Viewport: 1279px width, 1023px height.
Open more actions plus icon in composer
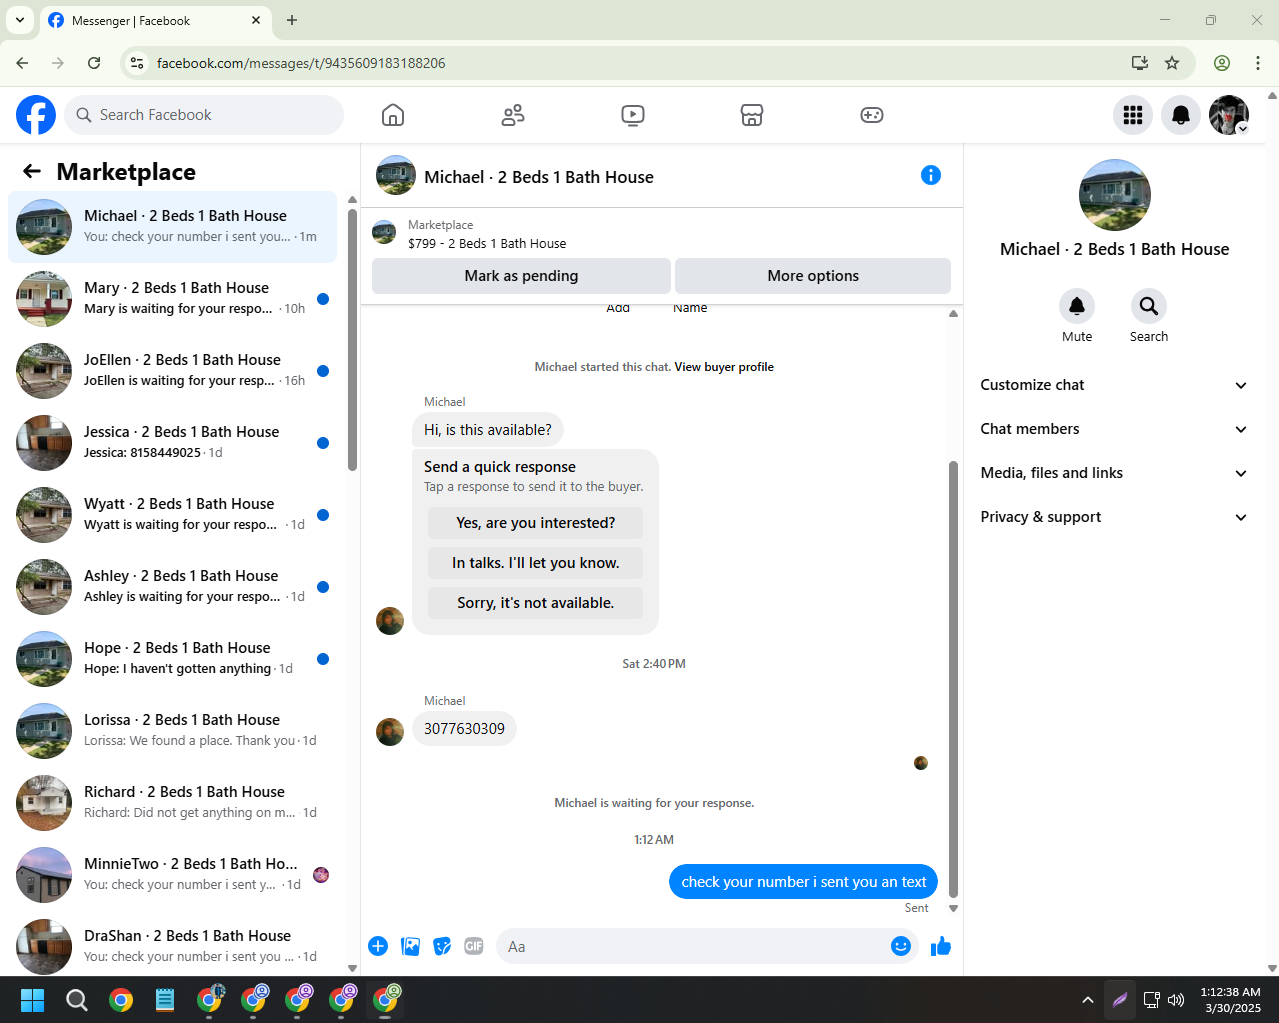[378, 946]
